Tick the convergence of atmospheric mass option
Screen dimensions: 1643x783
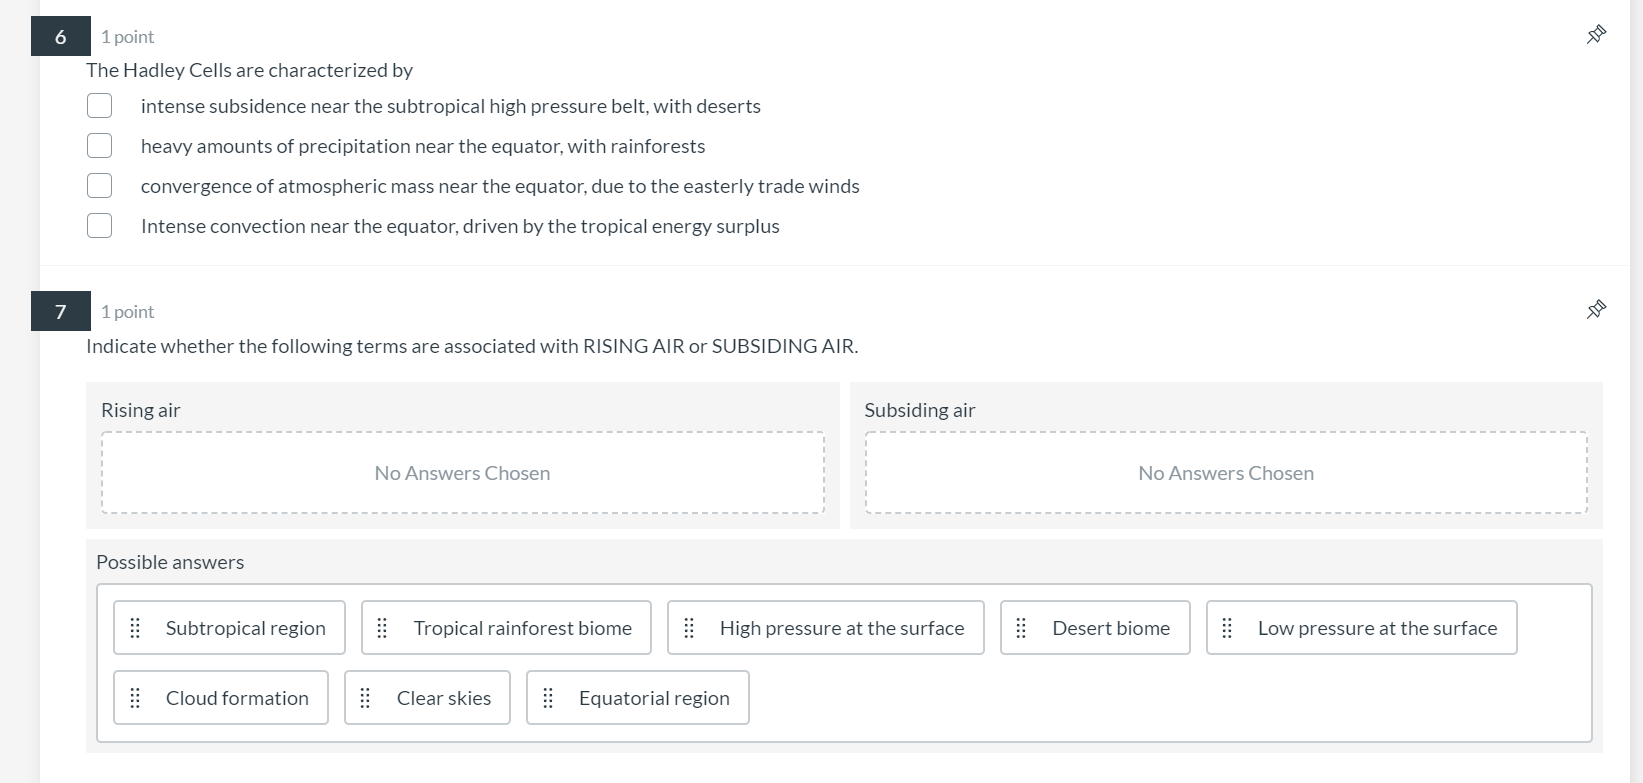(99, 186)
